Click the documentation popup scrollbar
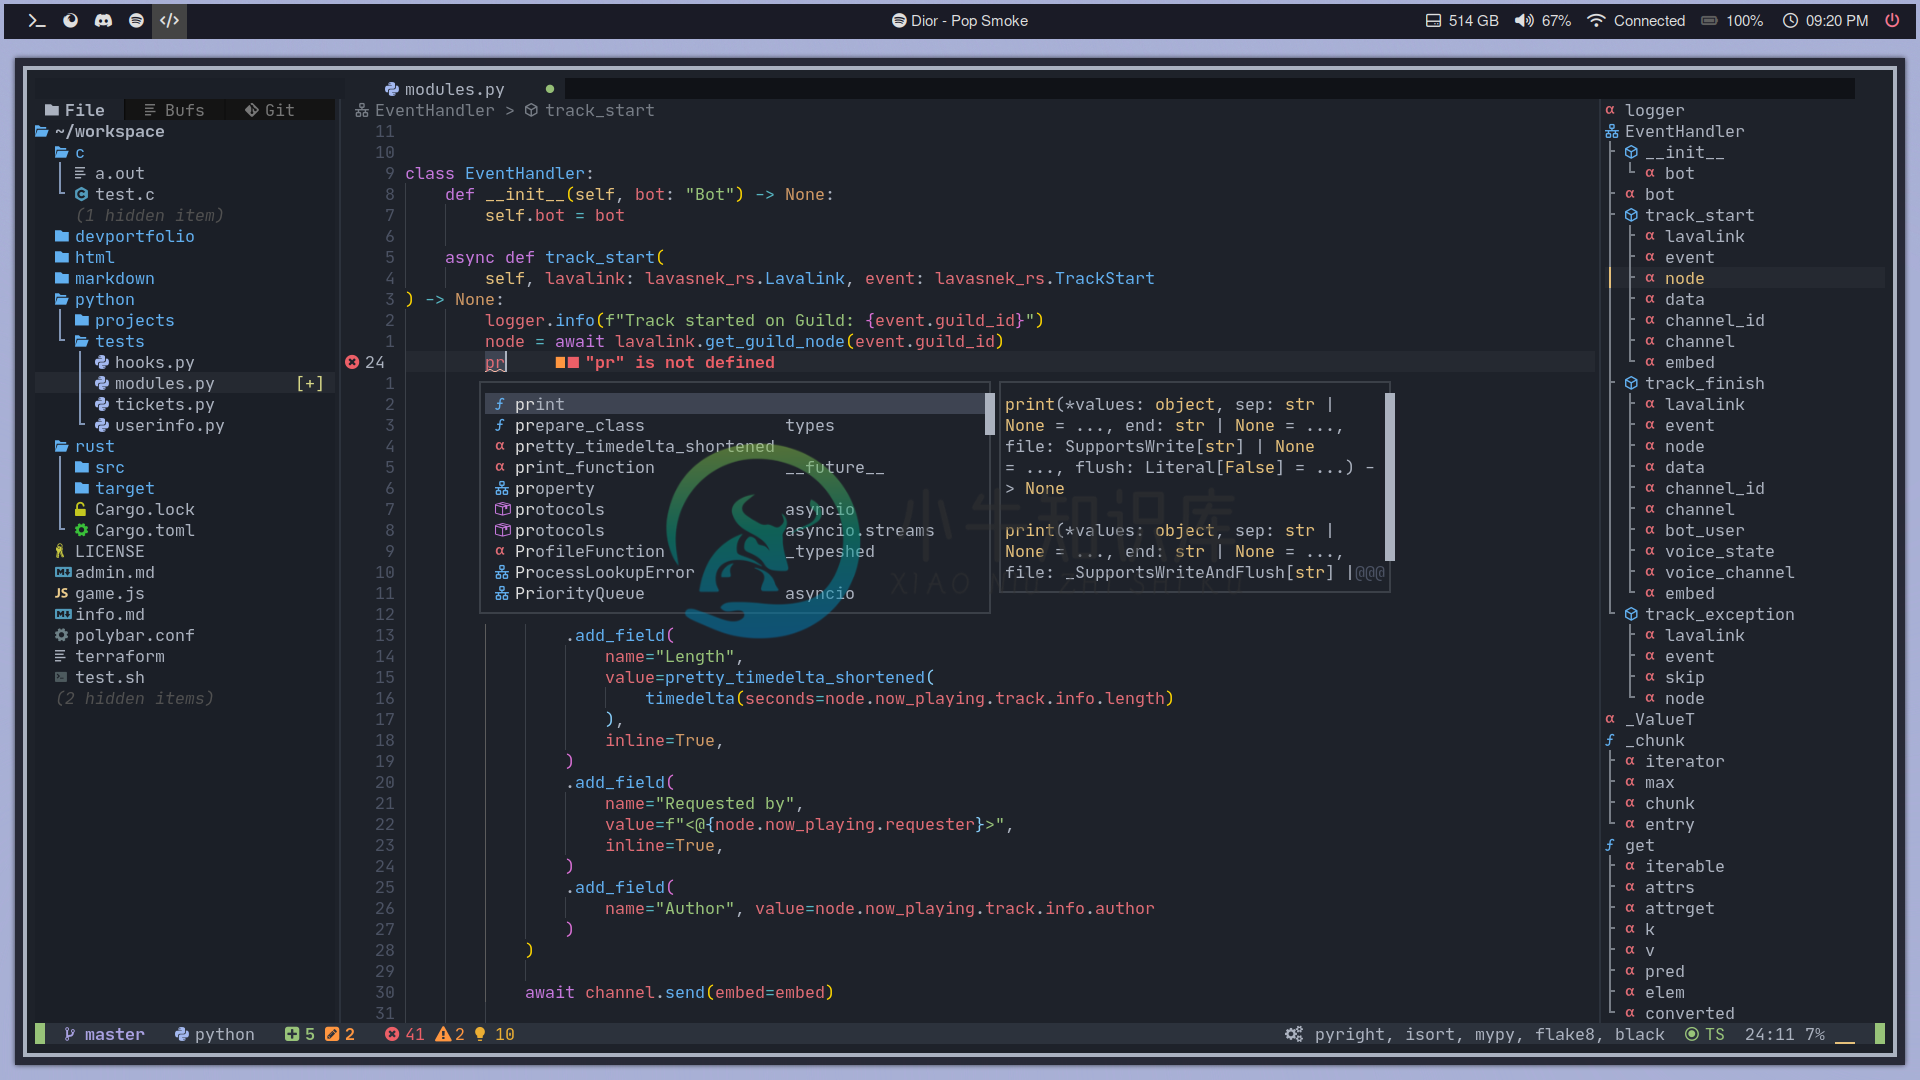The image size is (1920, 1080). (1390, 477)
